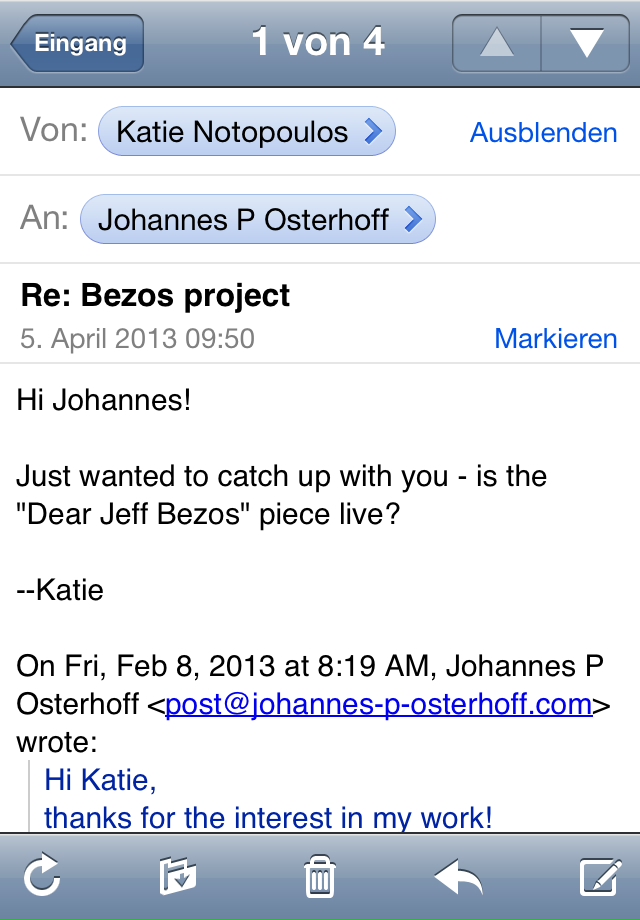
Task: Tap quoted text "thanks for the interest in my work!"
Action: pyautogui.click(x=268, y=818)
